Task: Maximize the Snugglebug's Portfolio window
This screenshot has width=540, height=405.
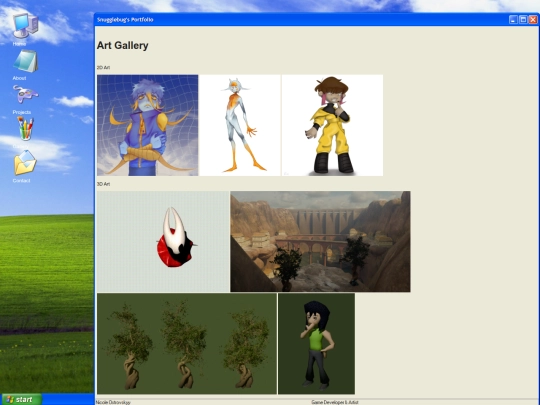Action: tap(523, 20)
